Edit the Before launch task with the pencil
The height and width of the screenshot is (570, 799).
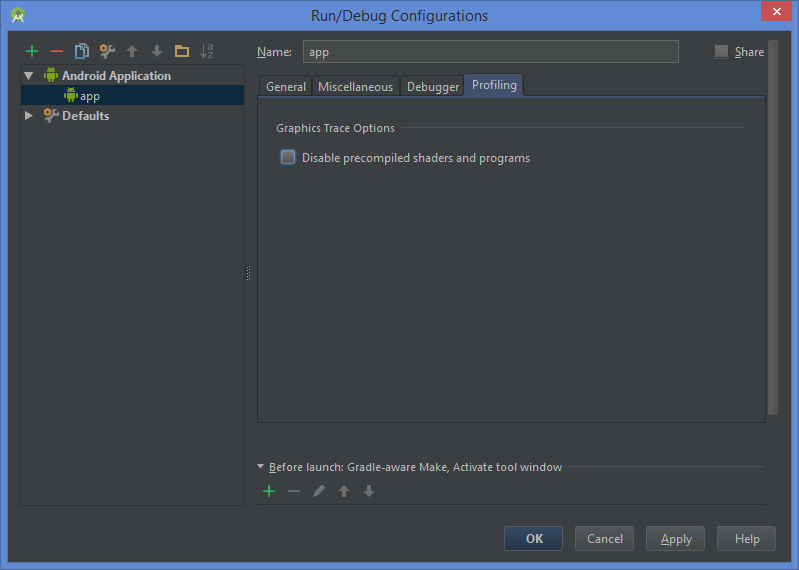tap(319, 491)
